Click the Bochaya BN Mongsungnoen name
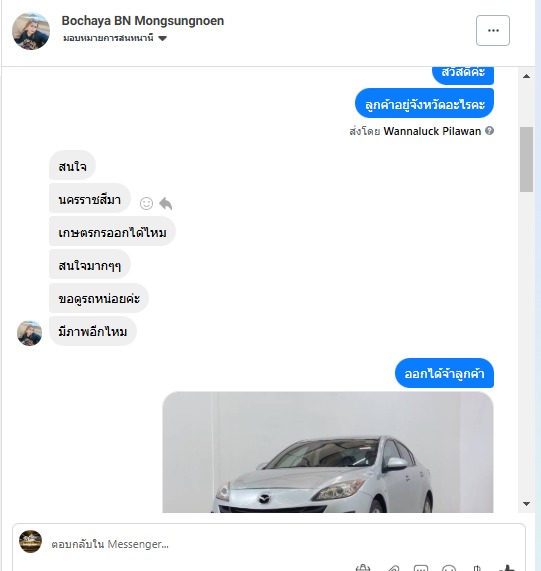 (x=143, y=21)
